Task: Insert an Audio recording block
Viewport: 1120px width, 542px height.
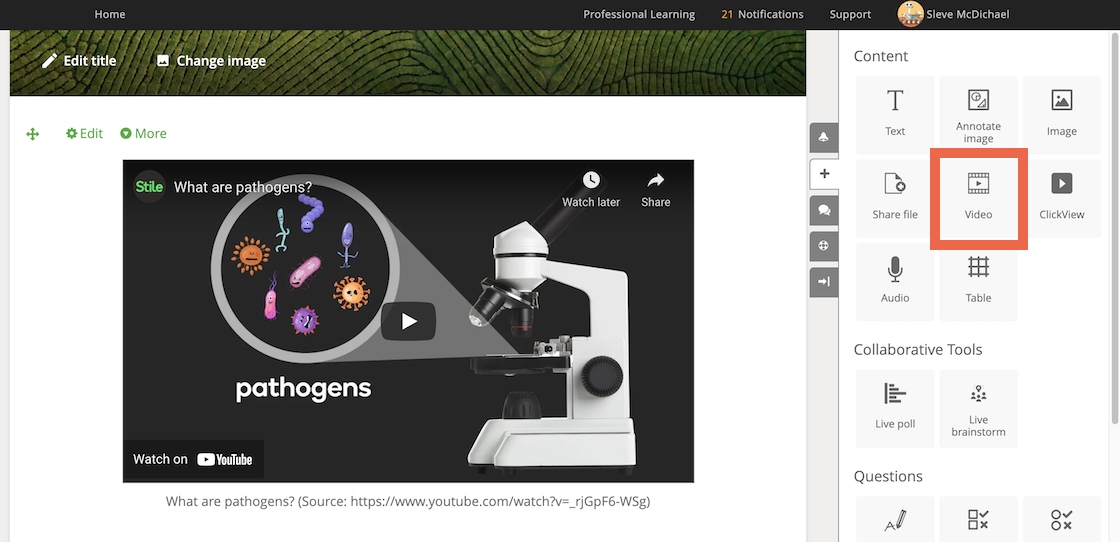Action: click(895, 282)
